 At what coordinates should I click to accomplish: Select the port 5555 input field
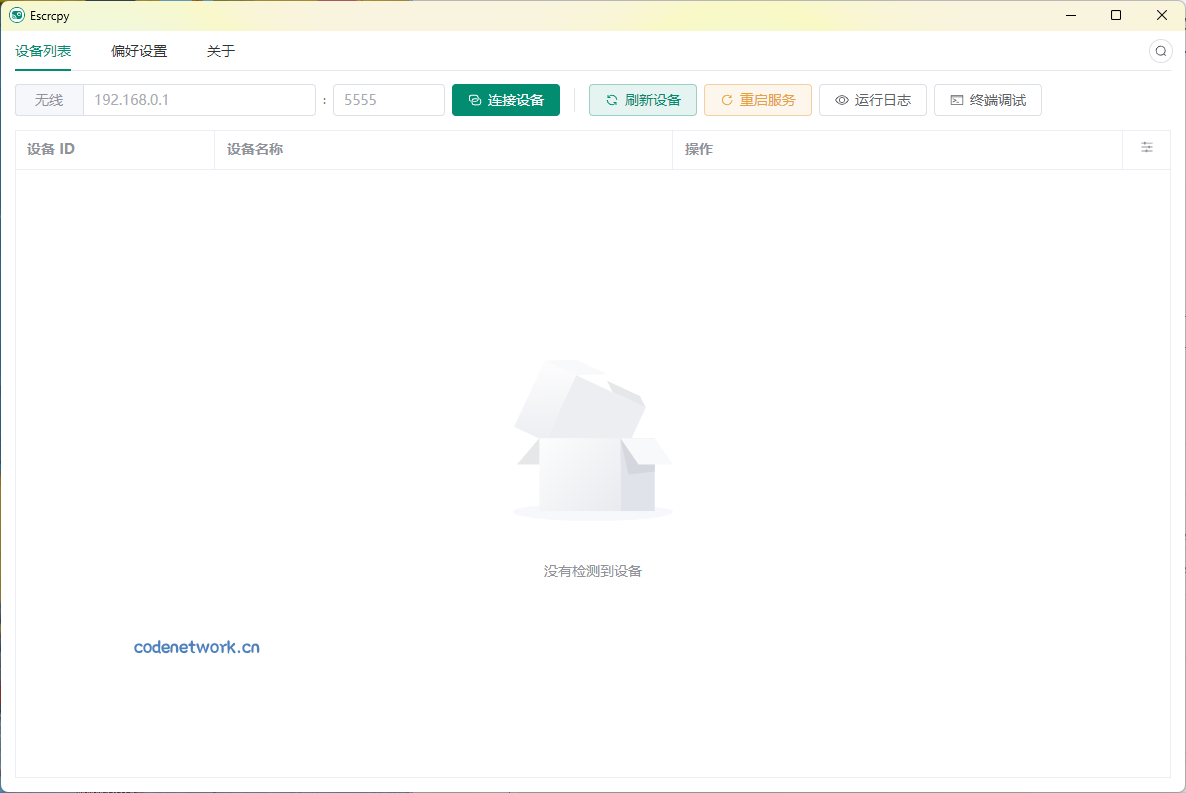click(x=388, y=99)
